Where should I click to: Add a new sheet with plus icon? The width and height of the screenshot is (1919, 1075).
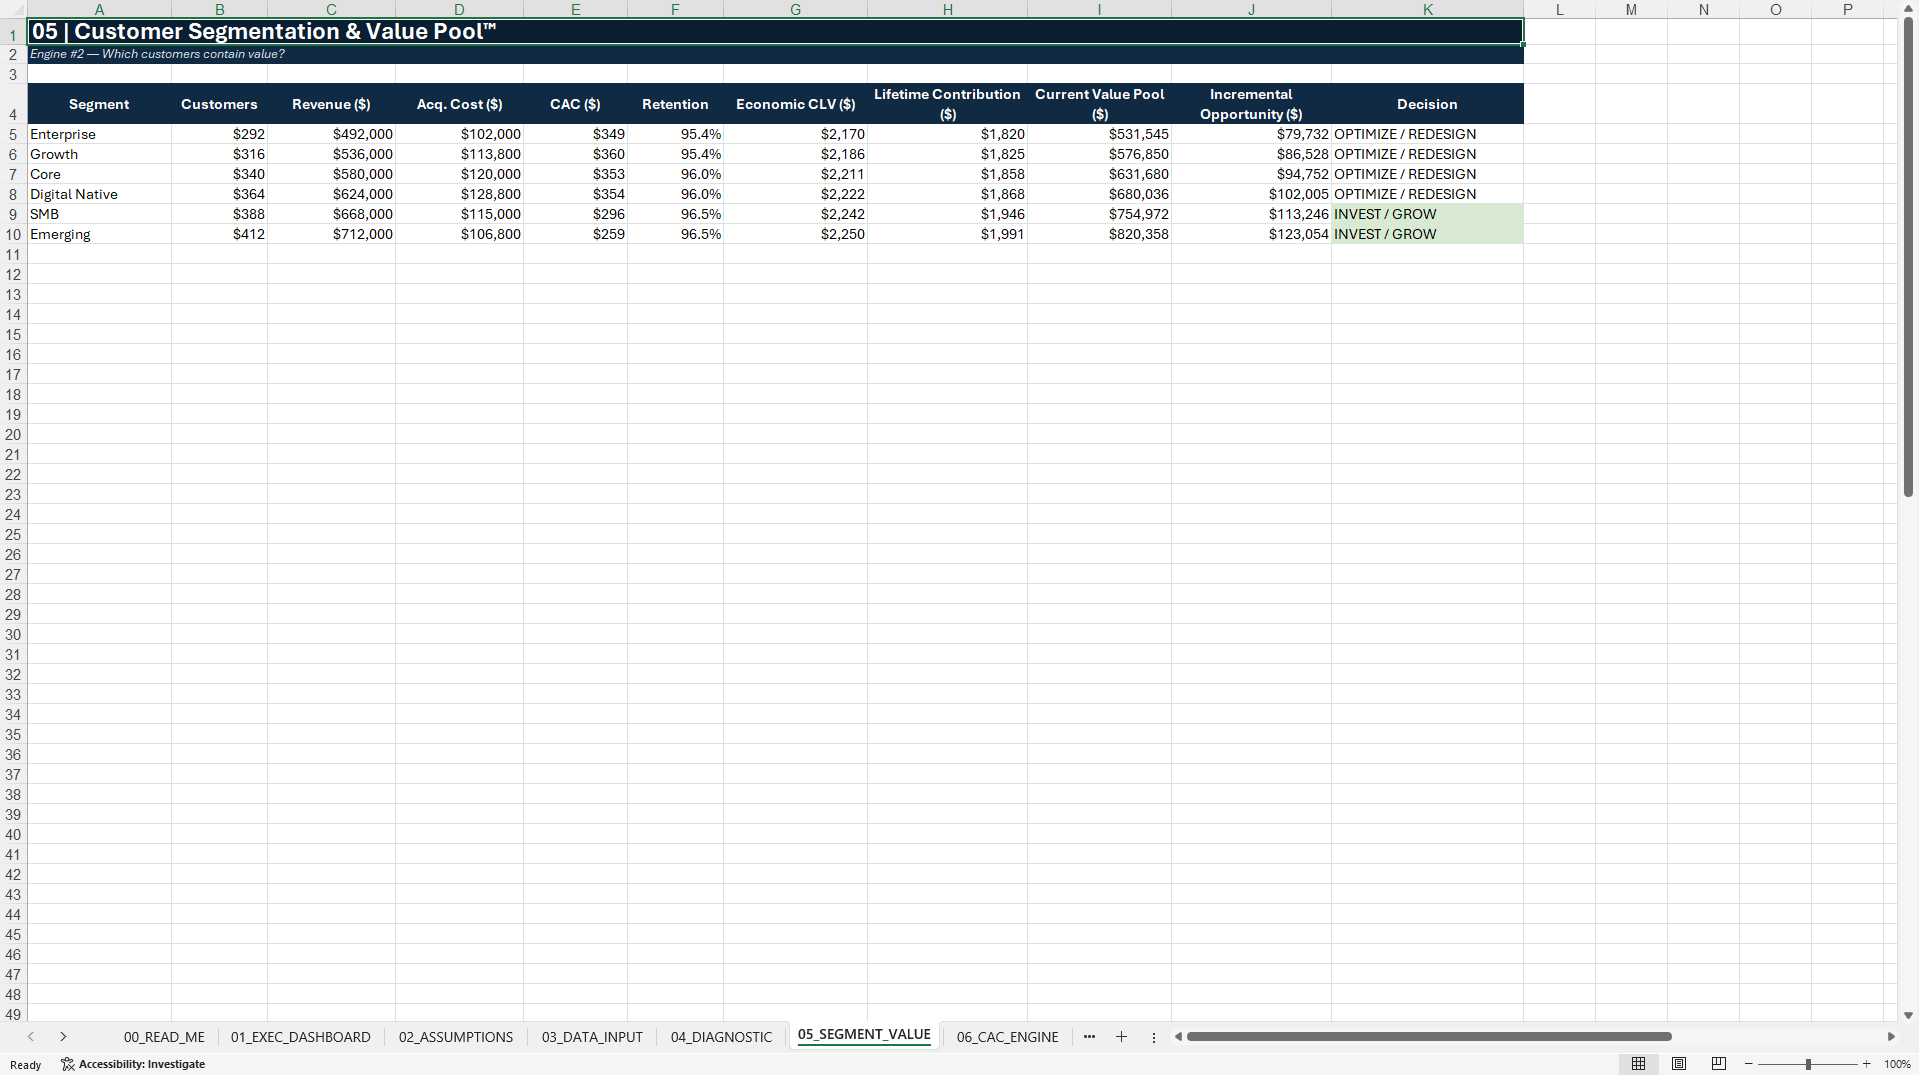[1121, 1037]
